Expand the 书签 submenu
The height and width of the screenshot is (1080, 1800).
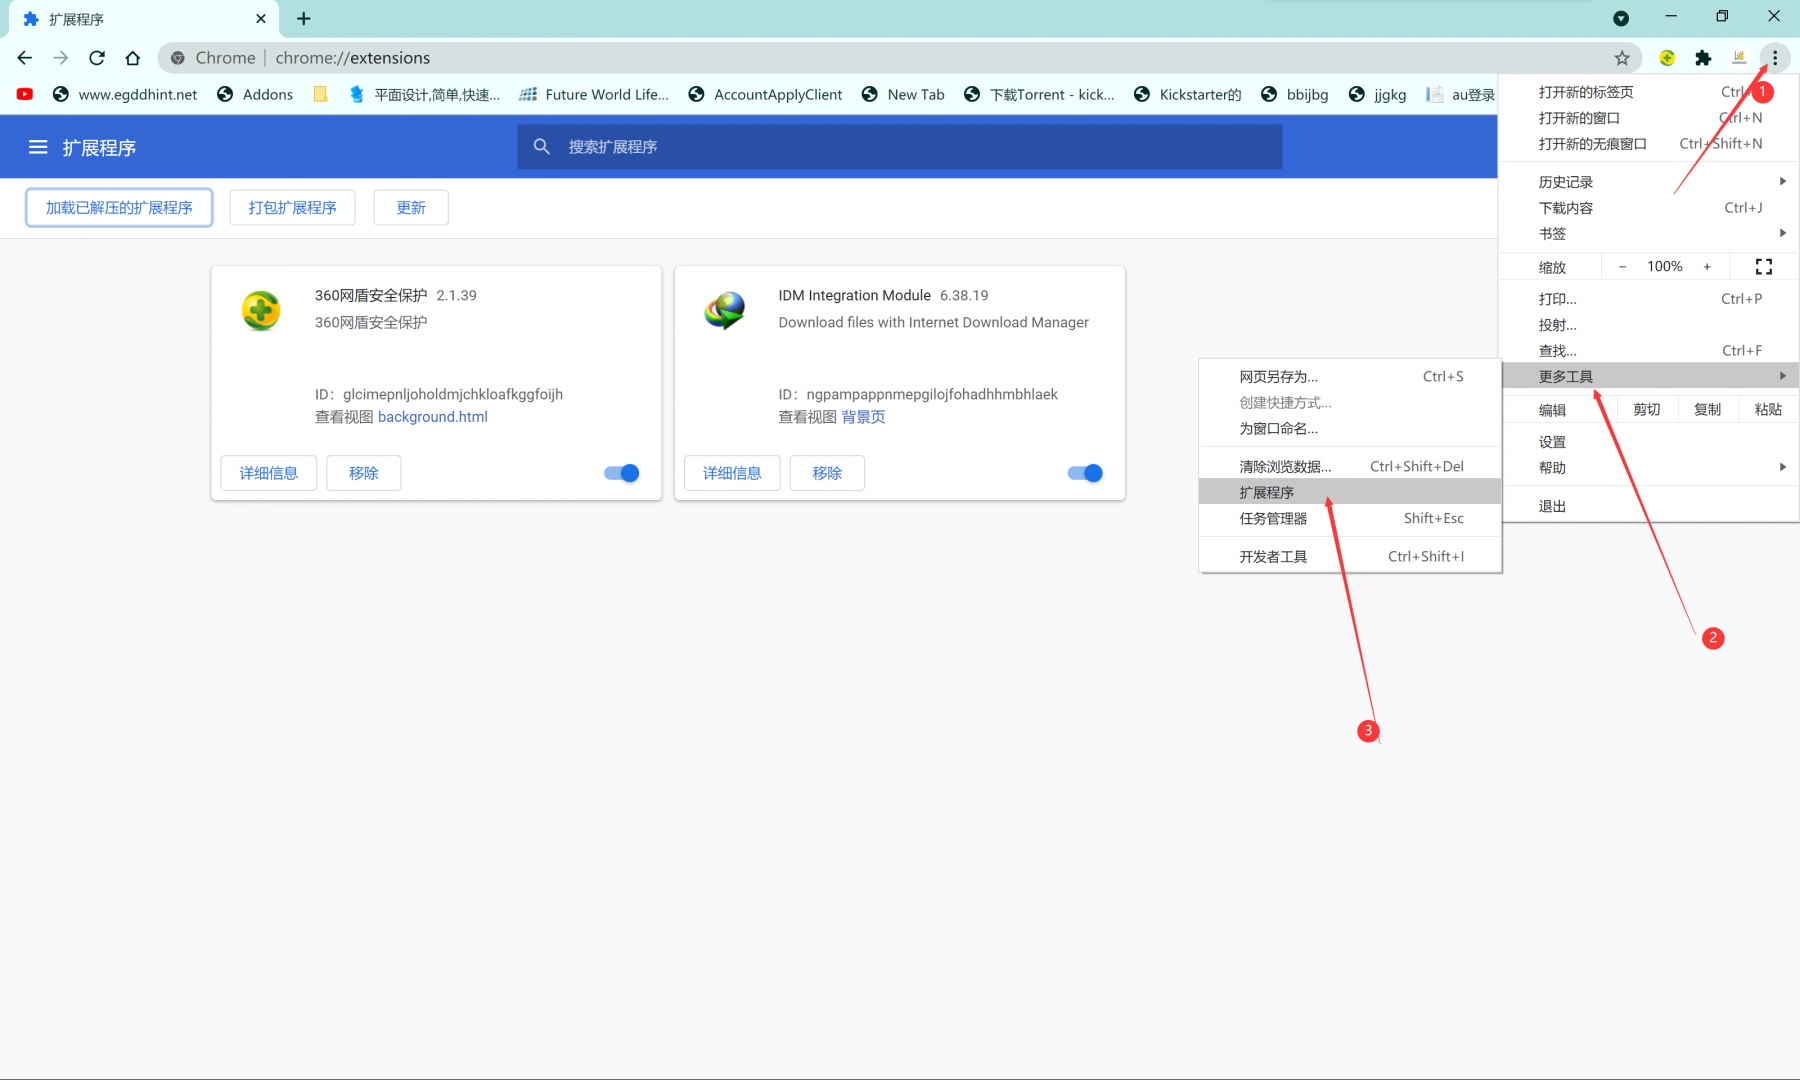[1650, 233]
